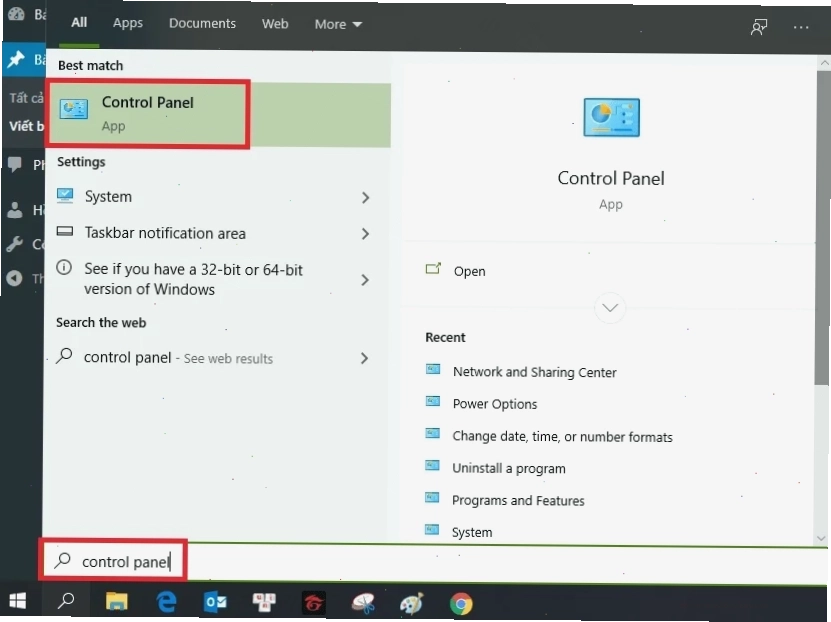Expand the Taskbar notification area arrow
Image resolution: width=831 pixels, height=622 pixels.
365,234
